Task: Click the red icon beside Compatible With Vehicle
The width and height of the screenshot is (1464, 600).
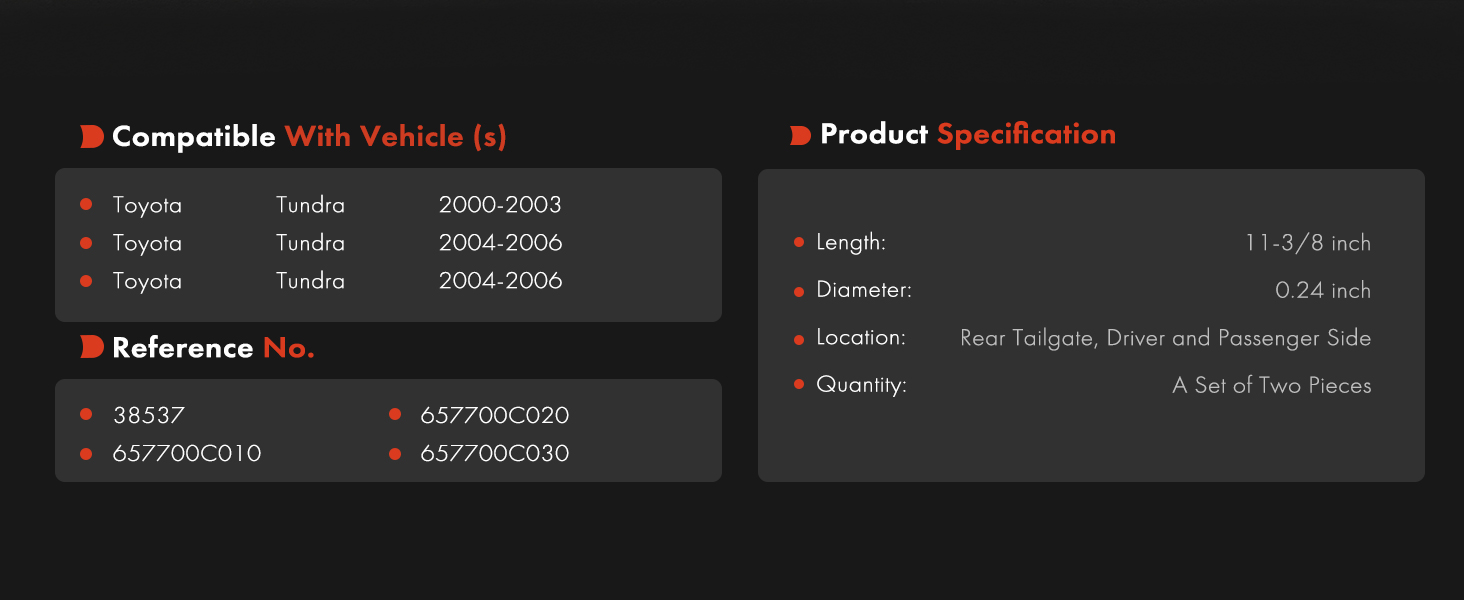Action: click(92, 137)
